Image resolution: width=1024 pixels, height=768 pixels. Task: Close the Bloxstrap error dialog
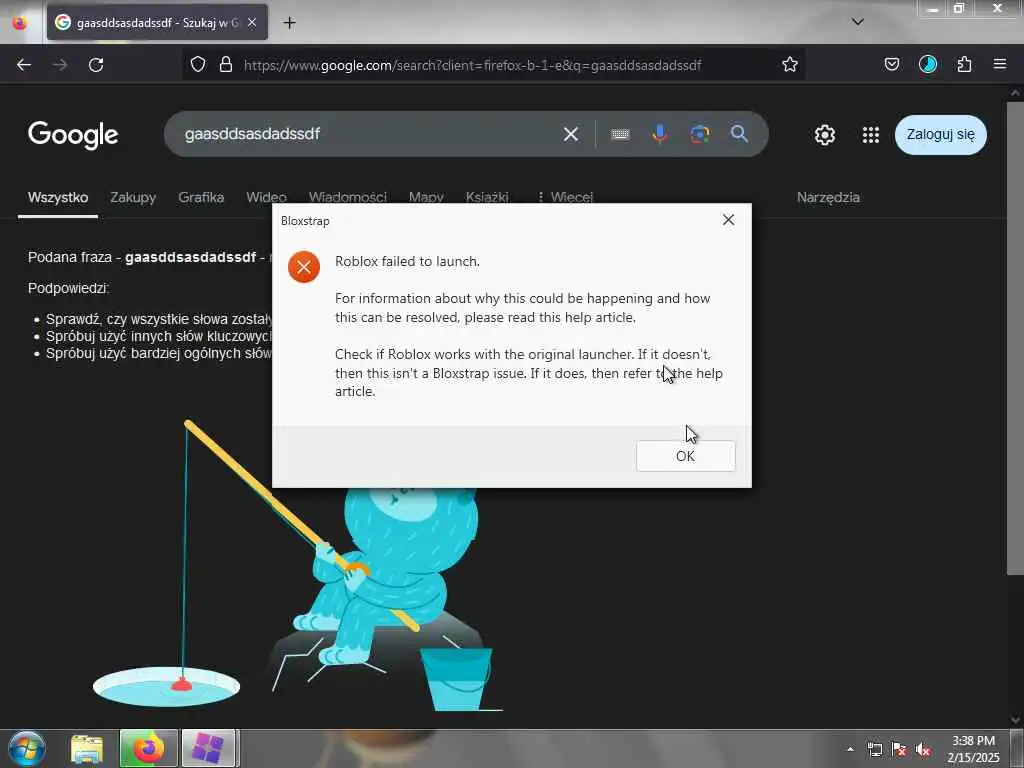(x=728, y=220)
